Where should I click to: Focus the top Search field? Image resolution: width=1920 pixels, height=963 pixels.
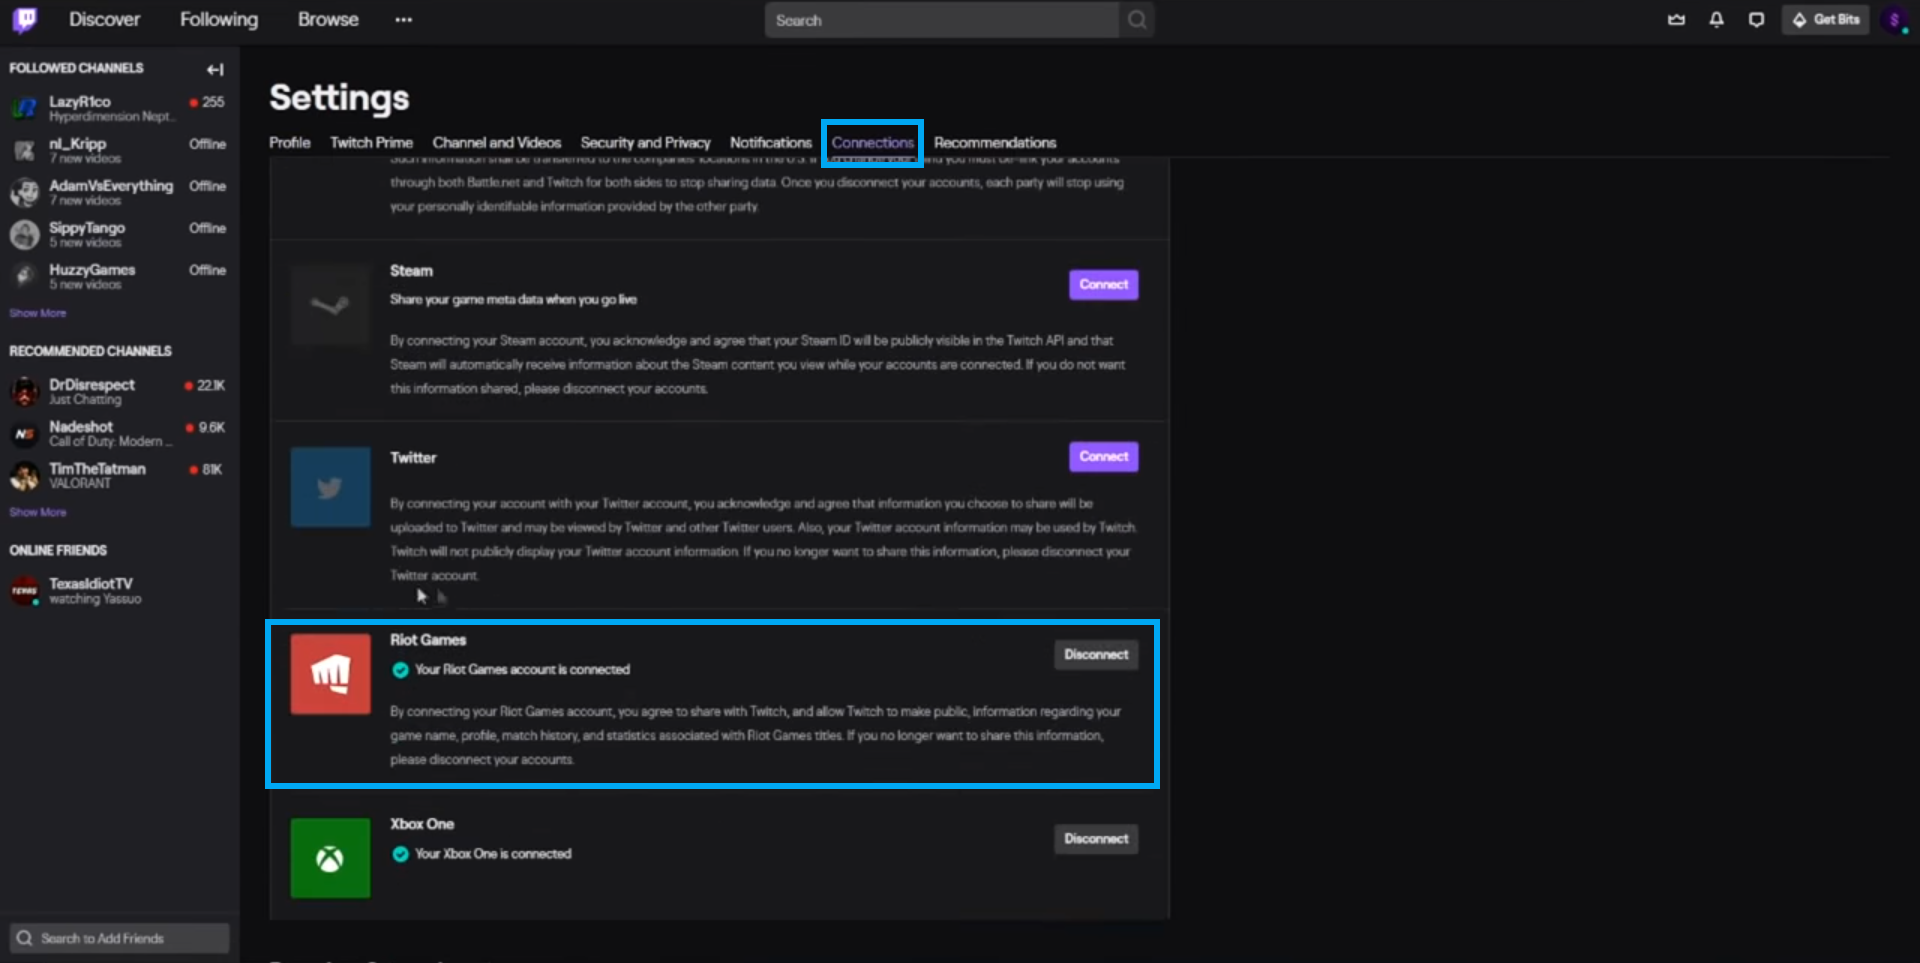pos(942,20)
